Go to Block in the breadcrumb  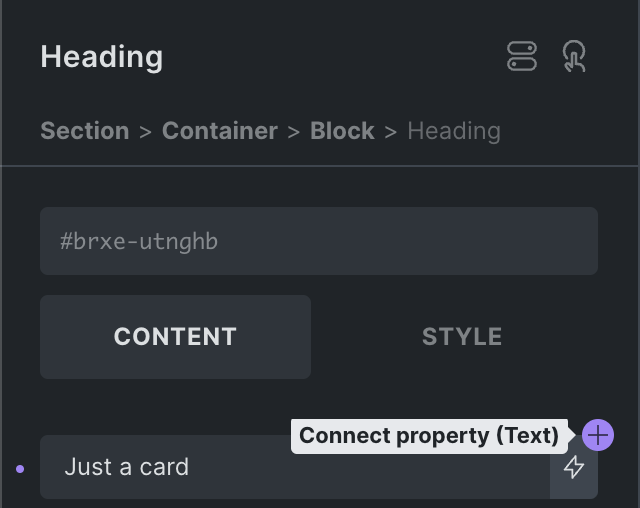(342, 131)
